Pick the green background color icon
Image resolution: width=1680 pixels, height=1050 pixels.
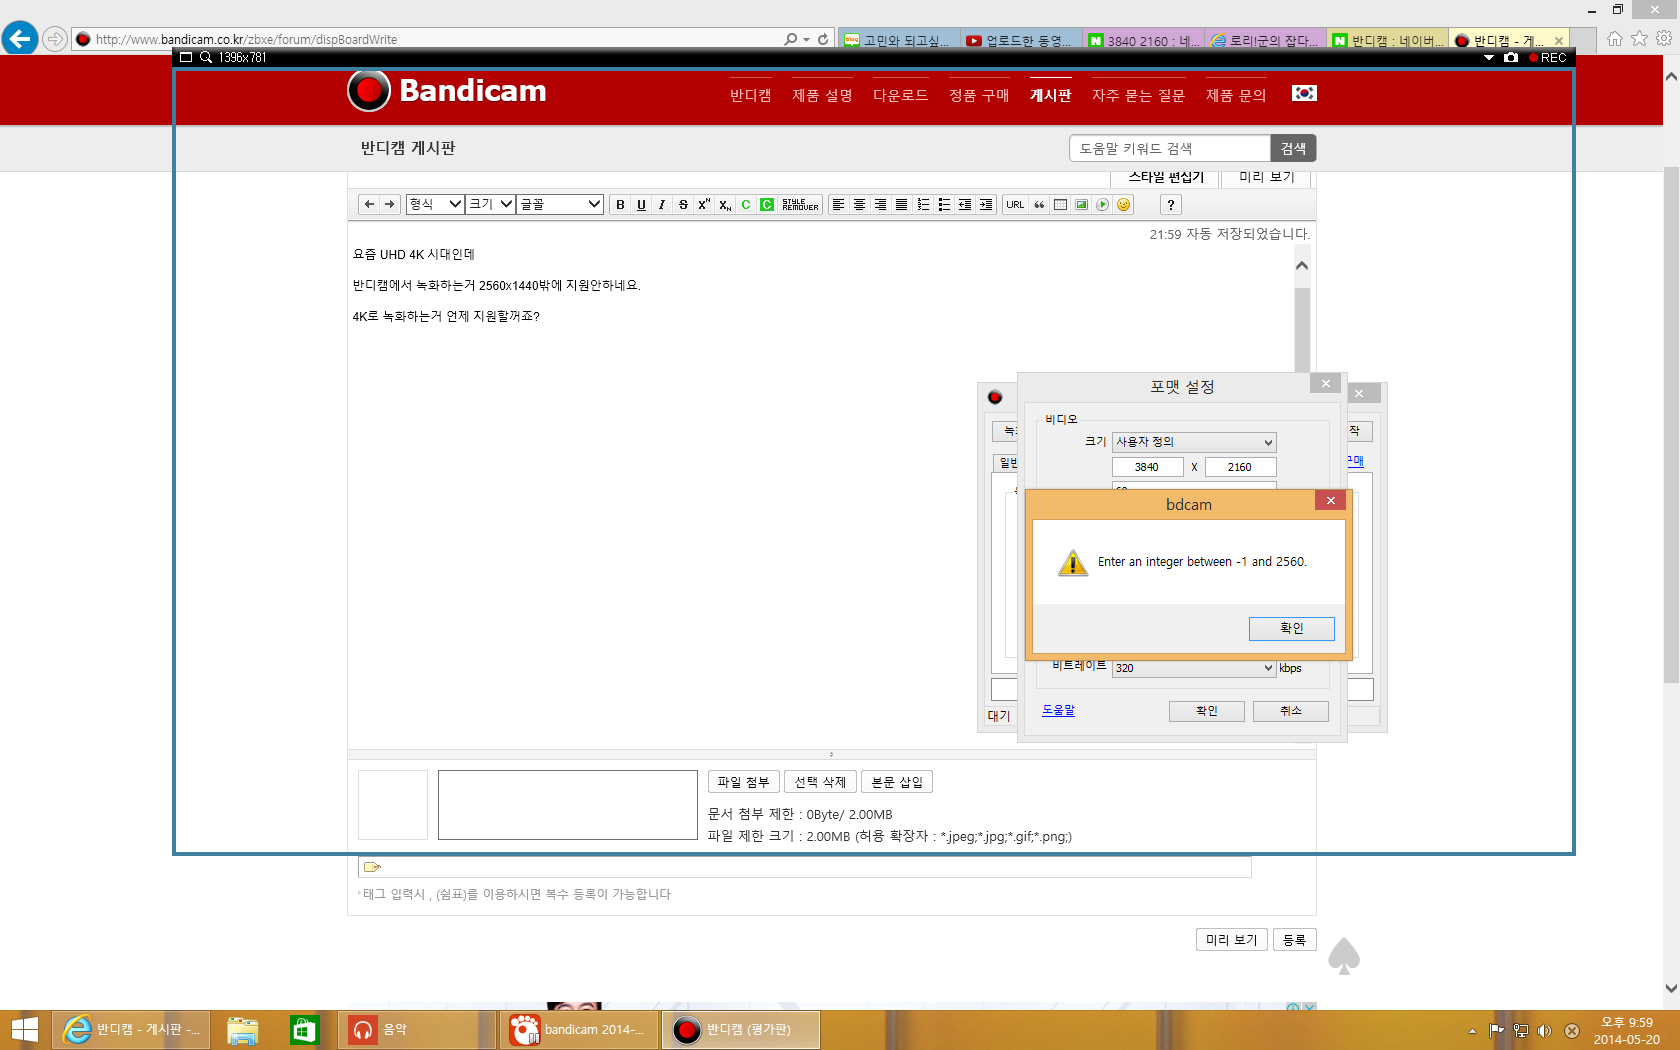coord(767,204)
